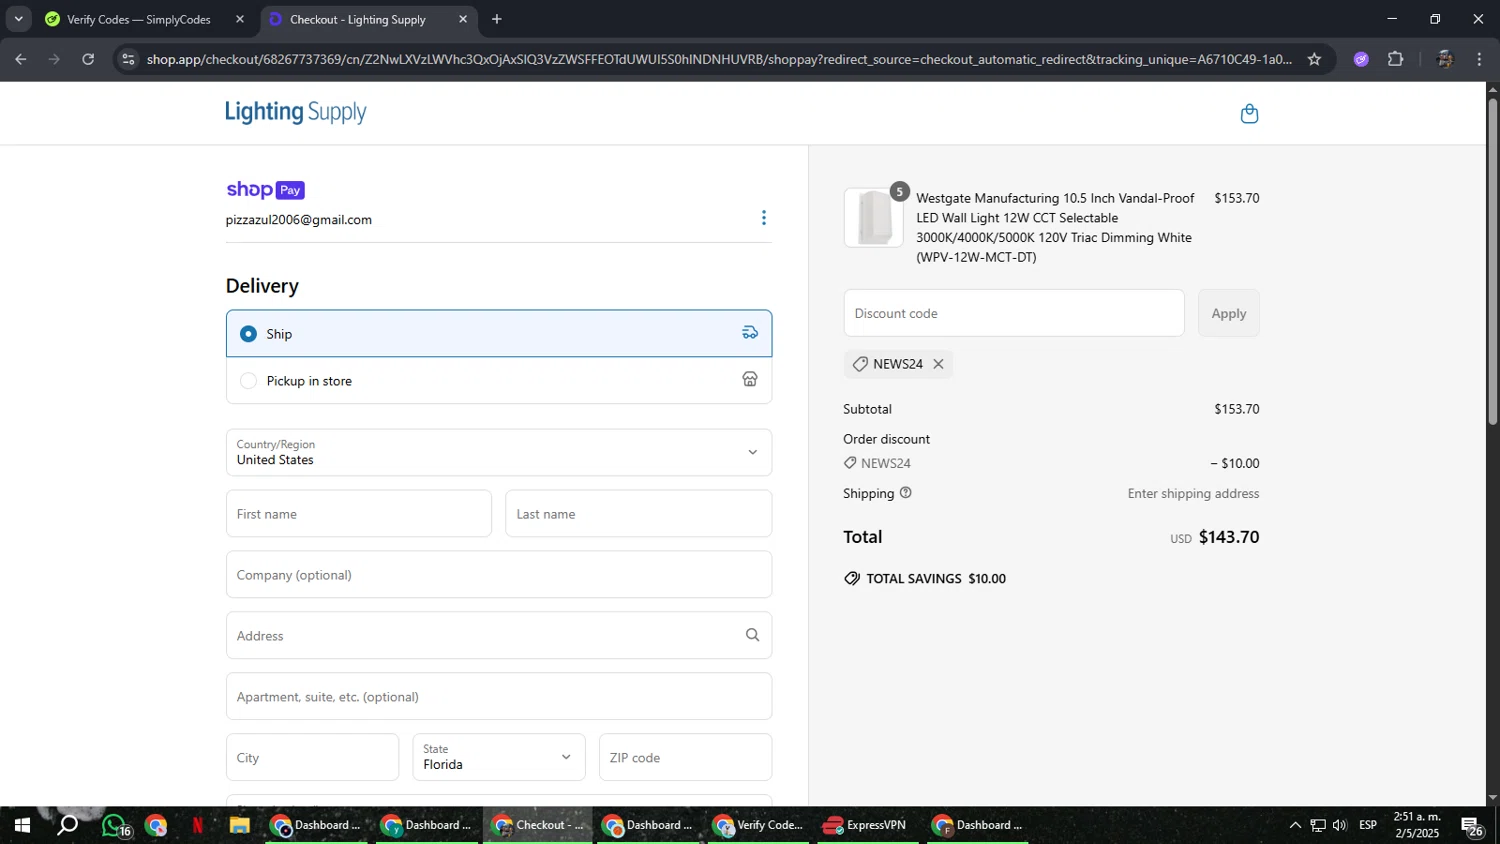Viewport: 1500px width, 844px height.
Task: Select Pickup in store option
Action: point(499,380)
